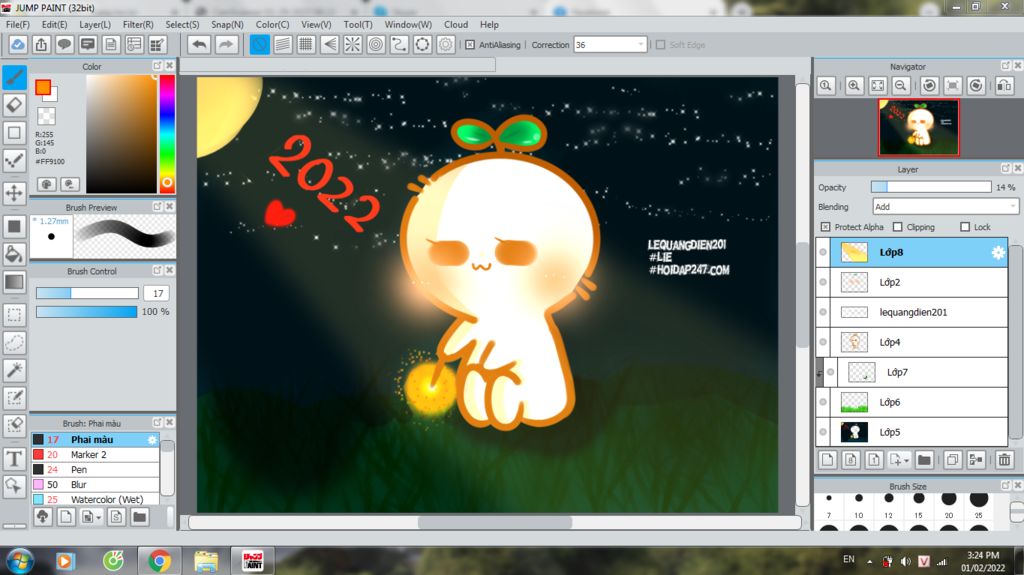This screenshot has width=1024, height=575.
Task: Click the Undo arrow button
Action: (x=200, y=44)
